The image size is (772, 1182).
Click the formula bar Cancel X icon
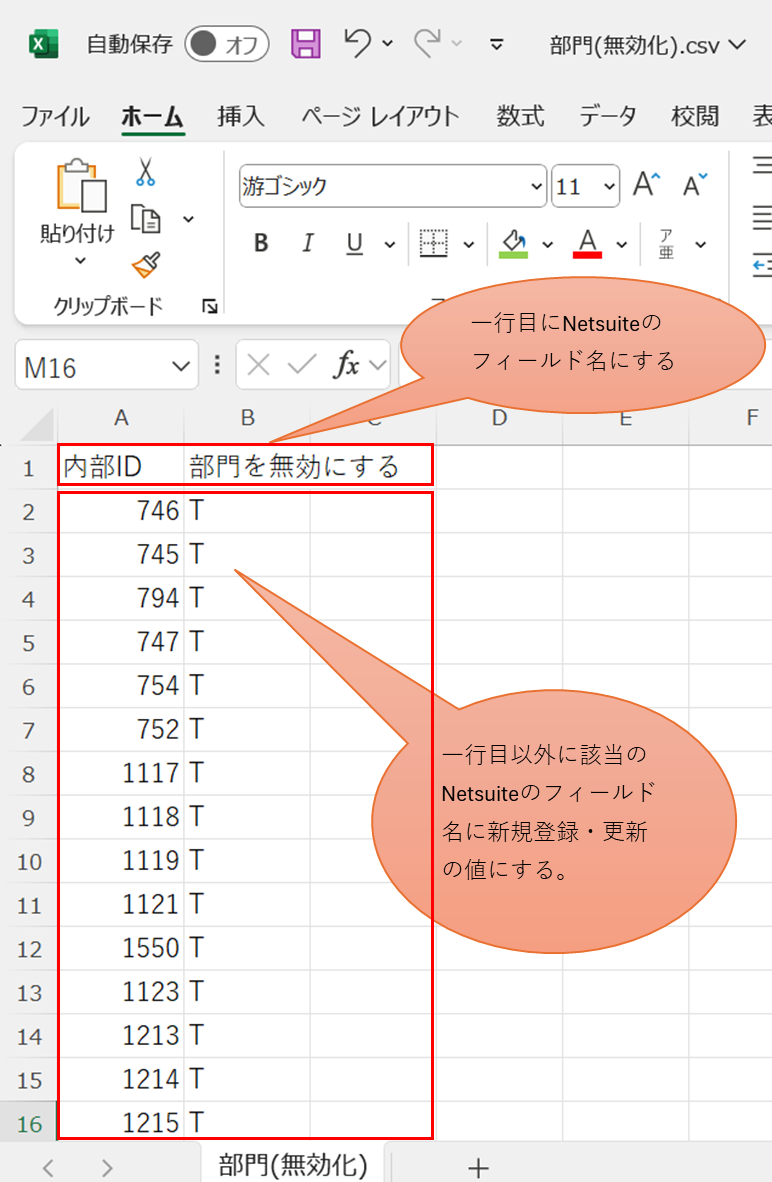point(259,366)
